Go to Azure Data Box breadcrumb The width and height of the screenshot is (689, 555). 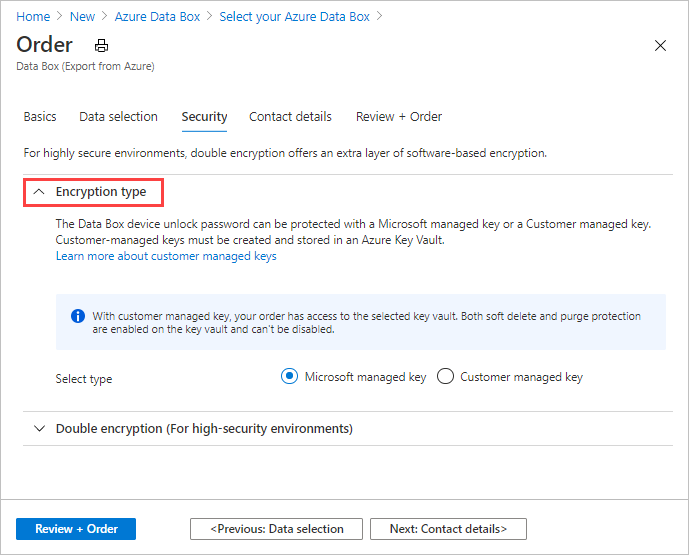[x=157, y=17]
